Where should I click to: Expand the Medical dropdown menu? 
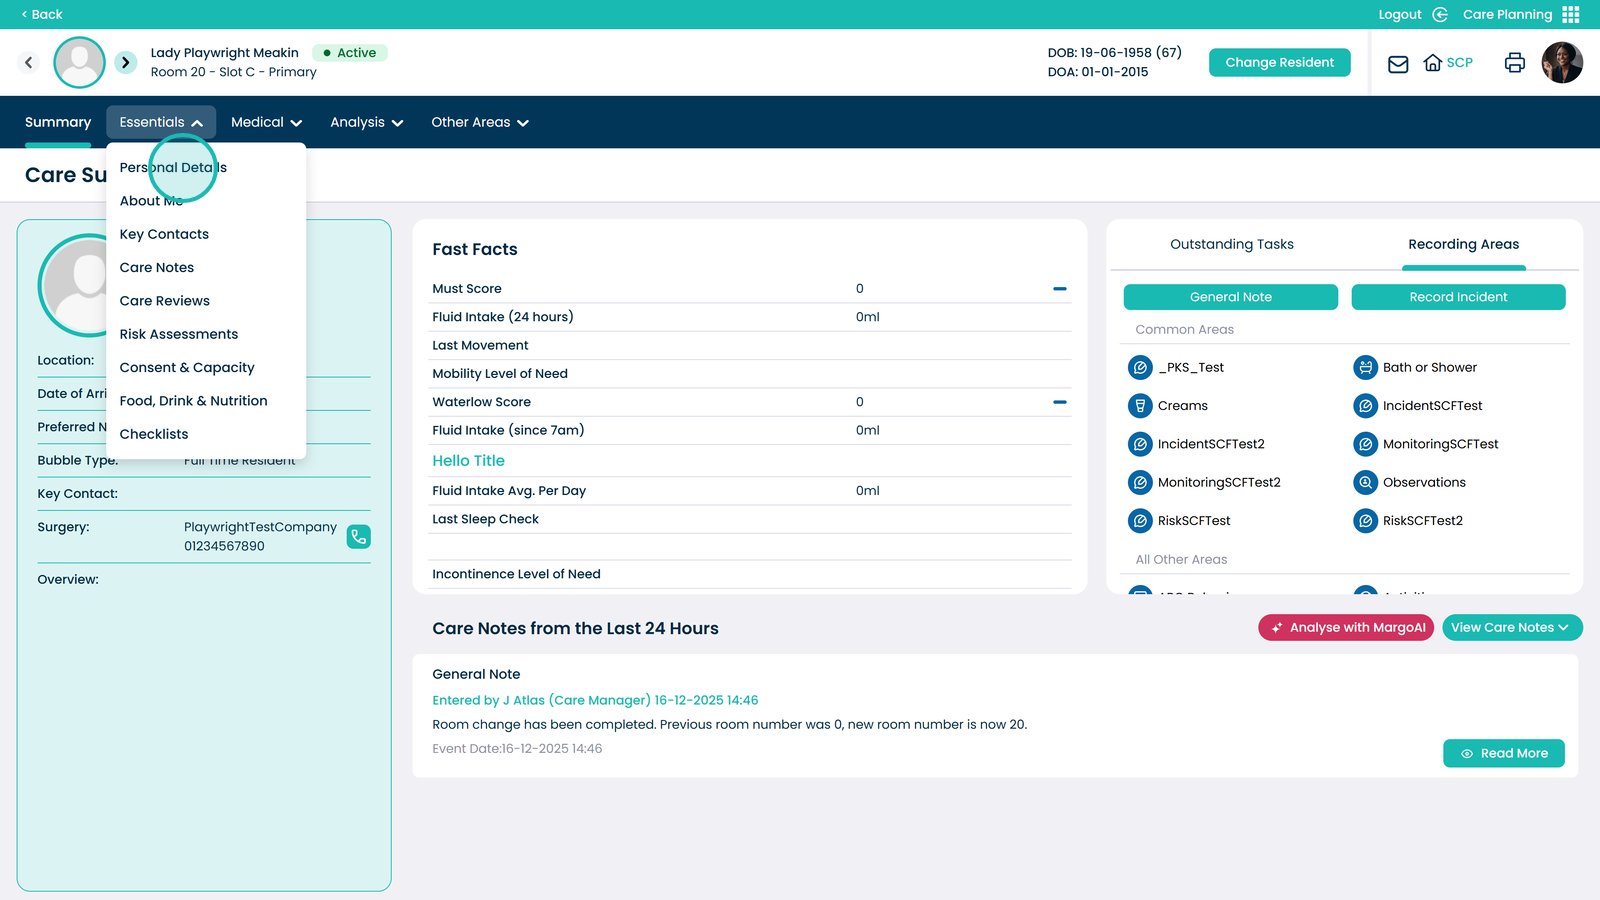point(266,123)
